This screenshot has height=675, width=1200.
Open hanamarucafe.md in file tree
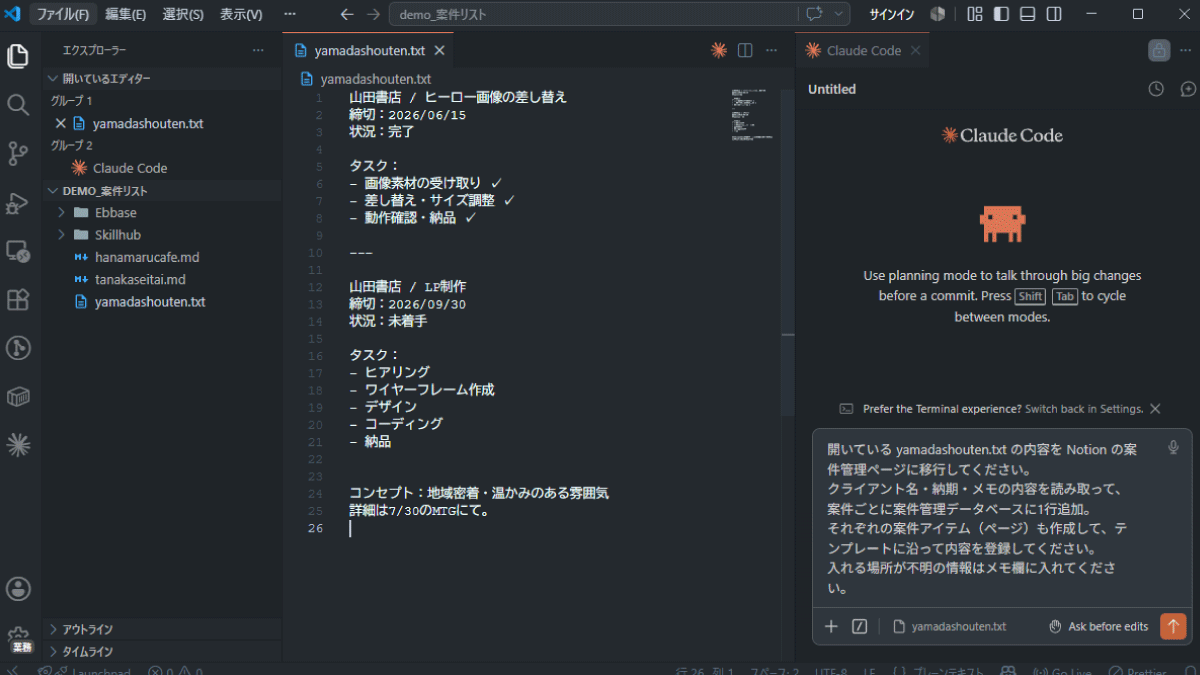coord(147,257)
